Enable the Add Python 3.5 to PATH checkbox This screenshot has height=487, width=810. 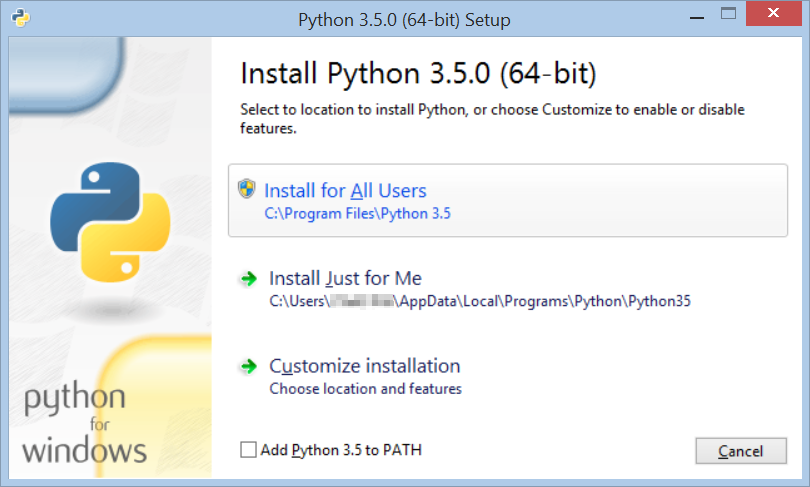click(248, 450)
